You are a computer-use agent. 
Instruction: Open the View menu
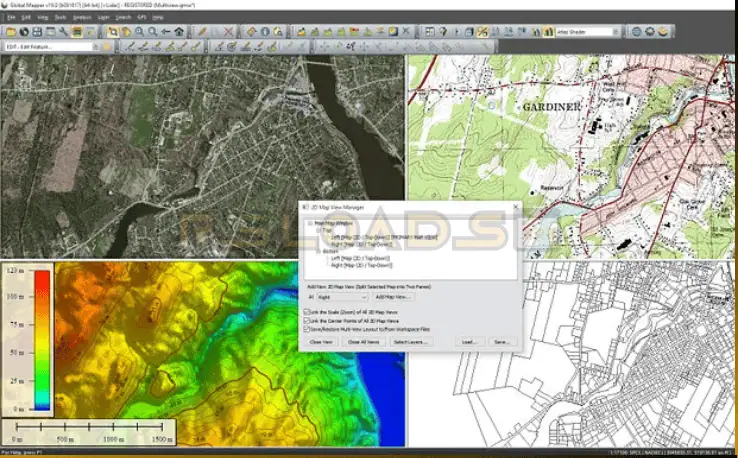[42, 17]
